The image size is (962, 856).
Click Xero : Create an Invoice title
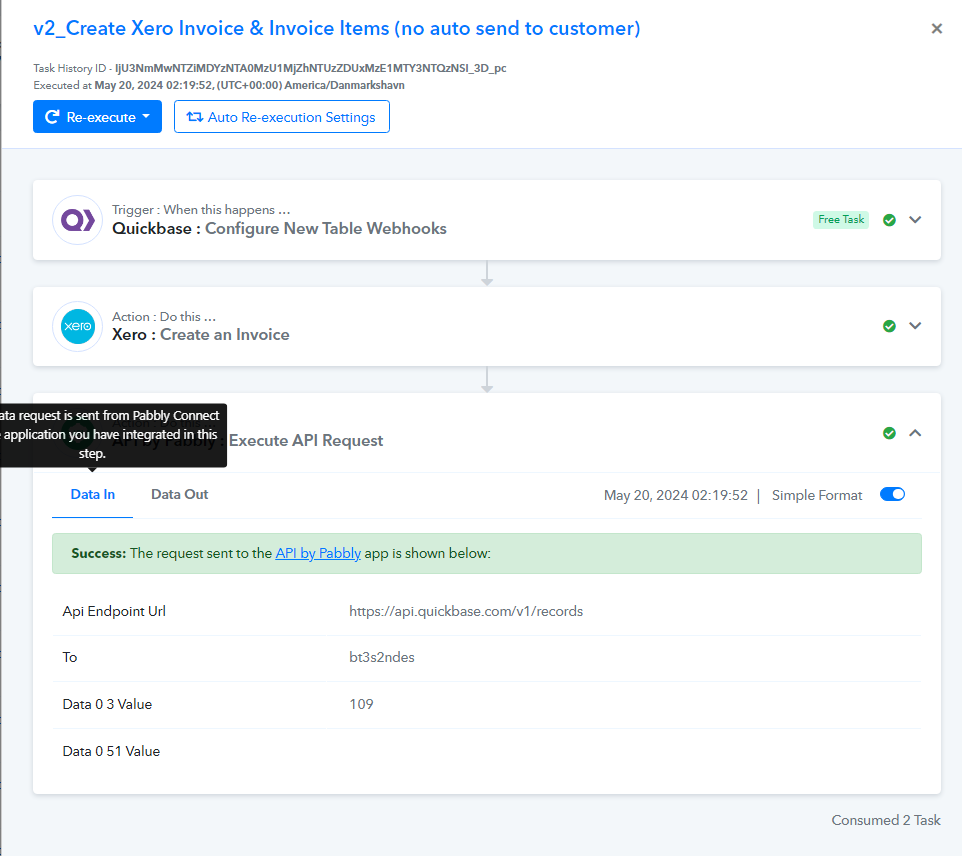[201, 335]
